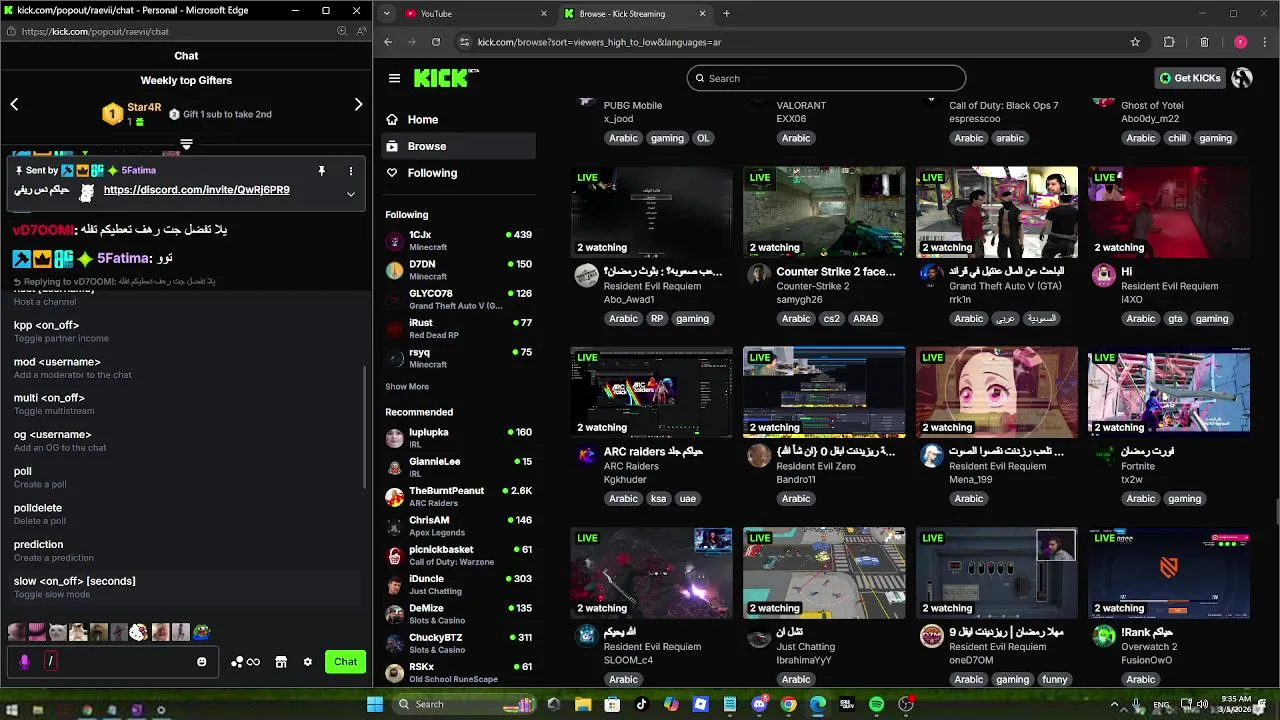Click the green Chat send button
1280x720 pixels.
coord(345,662)
